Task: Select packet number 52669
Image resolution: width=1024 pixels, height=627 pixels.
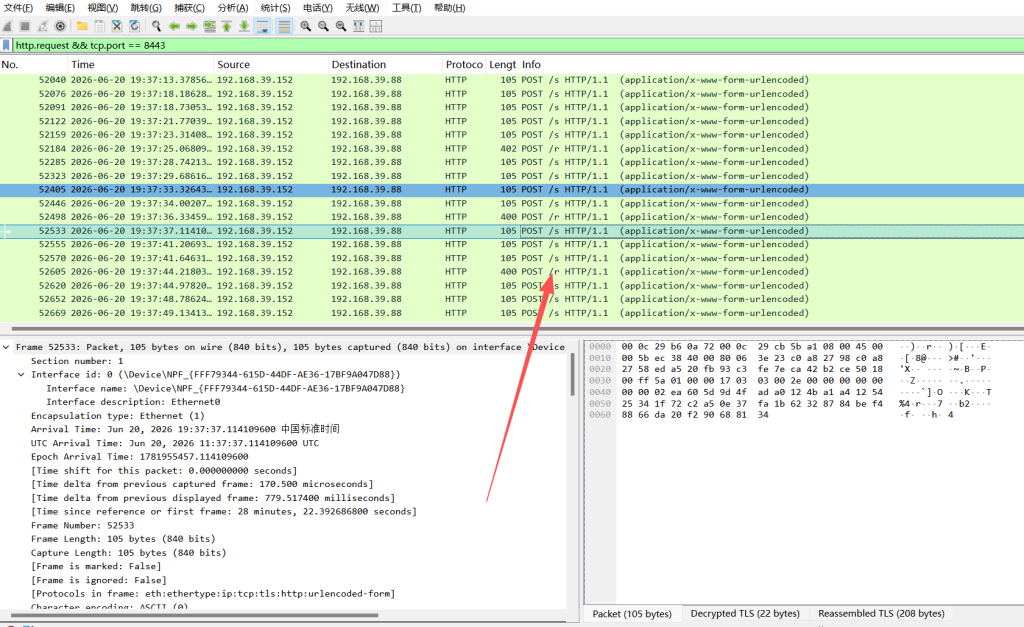Action: (x=512, y=314)
